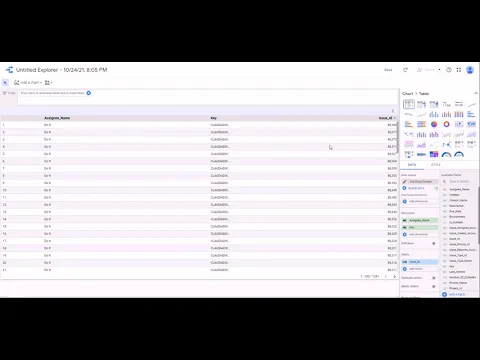
Task: Select the table with heatmap chart type
Action: (x=434, y=104)
